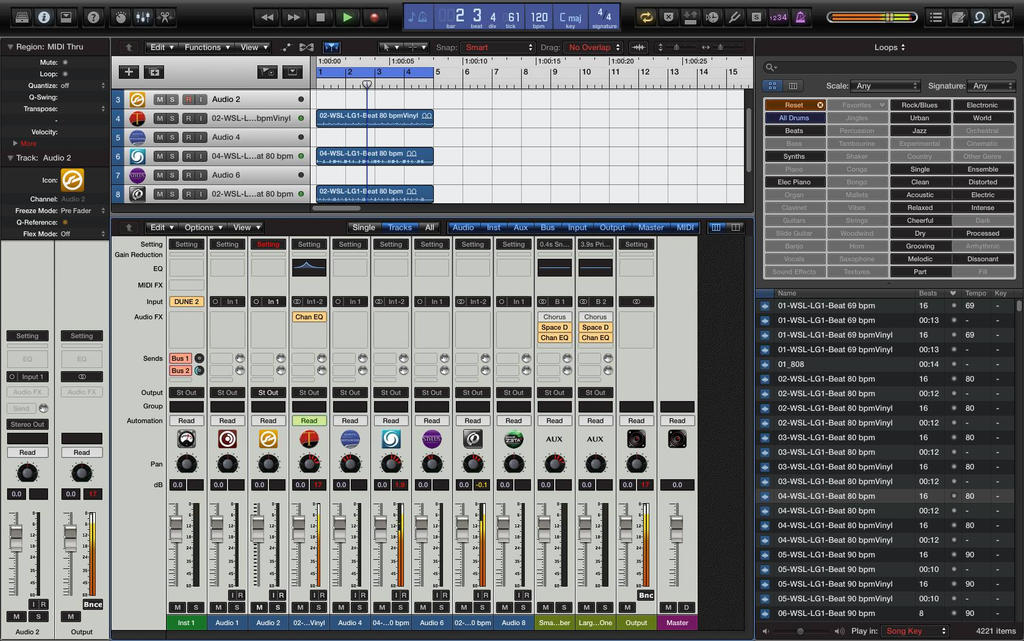This screenshot has width=1024, height=641.
Task: Click the Bus 1 send on Inst 1
Action: click(180, 358)
